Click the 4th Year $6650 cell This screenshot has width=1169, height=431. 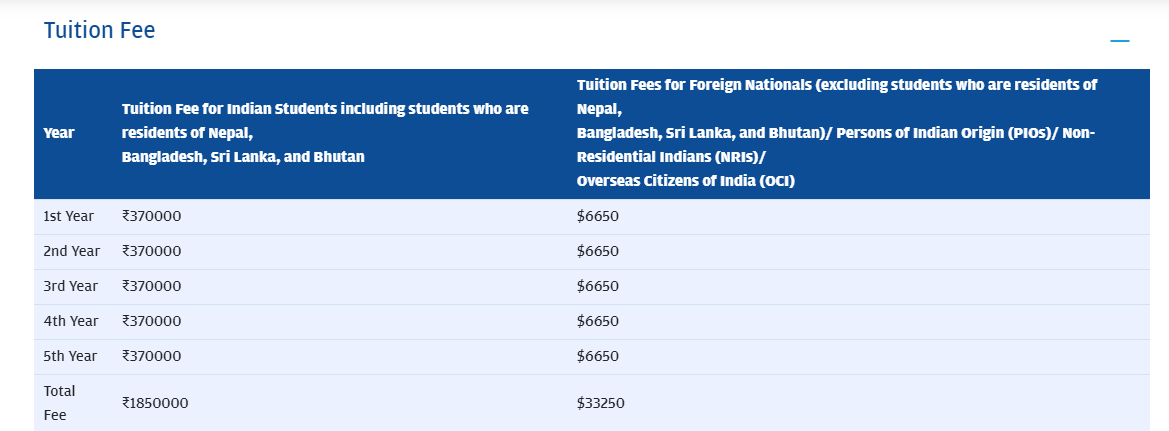[x=598, y=321]
